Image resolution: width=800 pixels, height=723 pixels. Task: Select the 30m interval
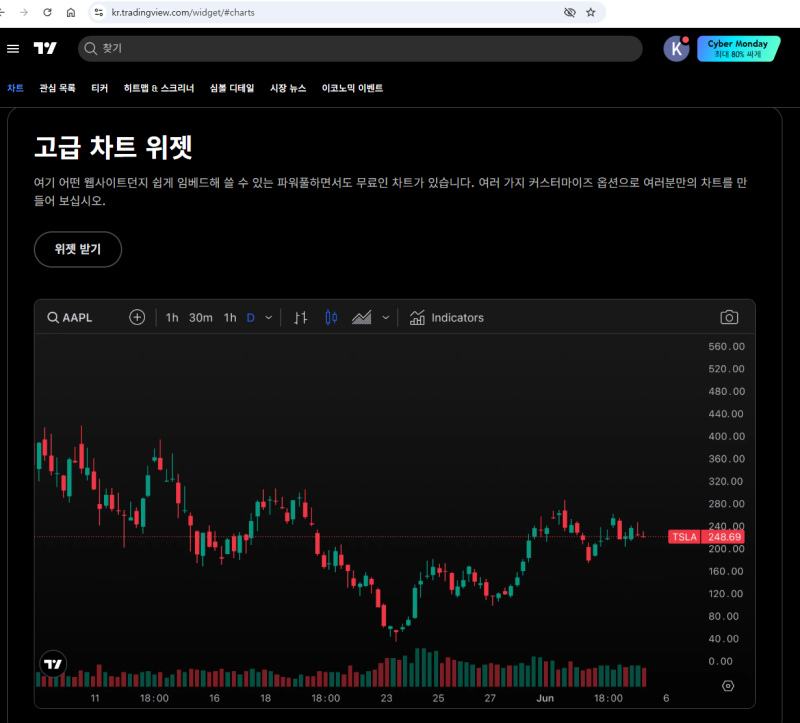201,317
